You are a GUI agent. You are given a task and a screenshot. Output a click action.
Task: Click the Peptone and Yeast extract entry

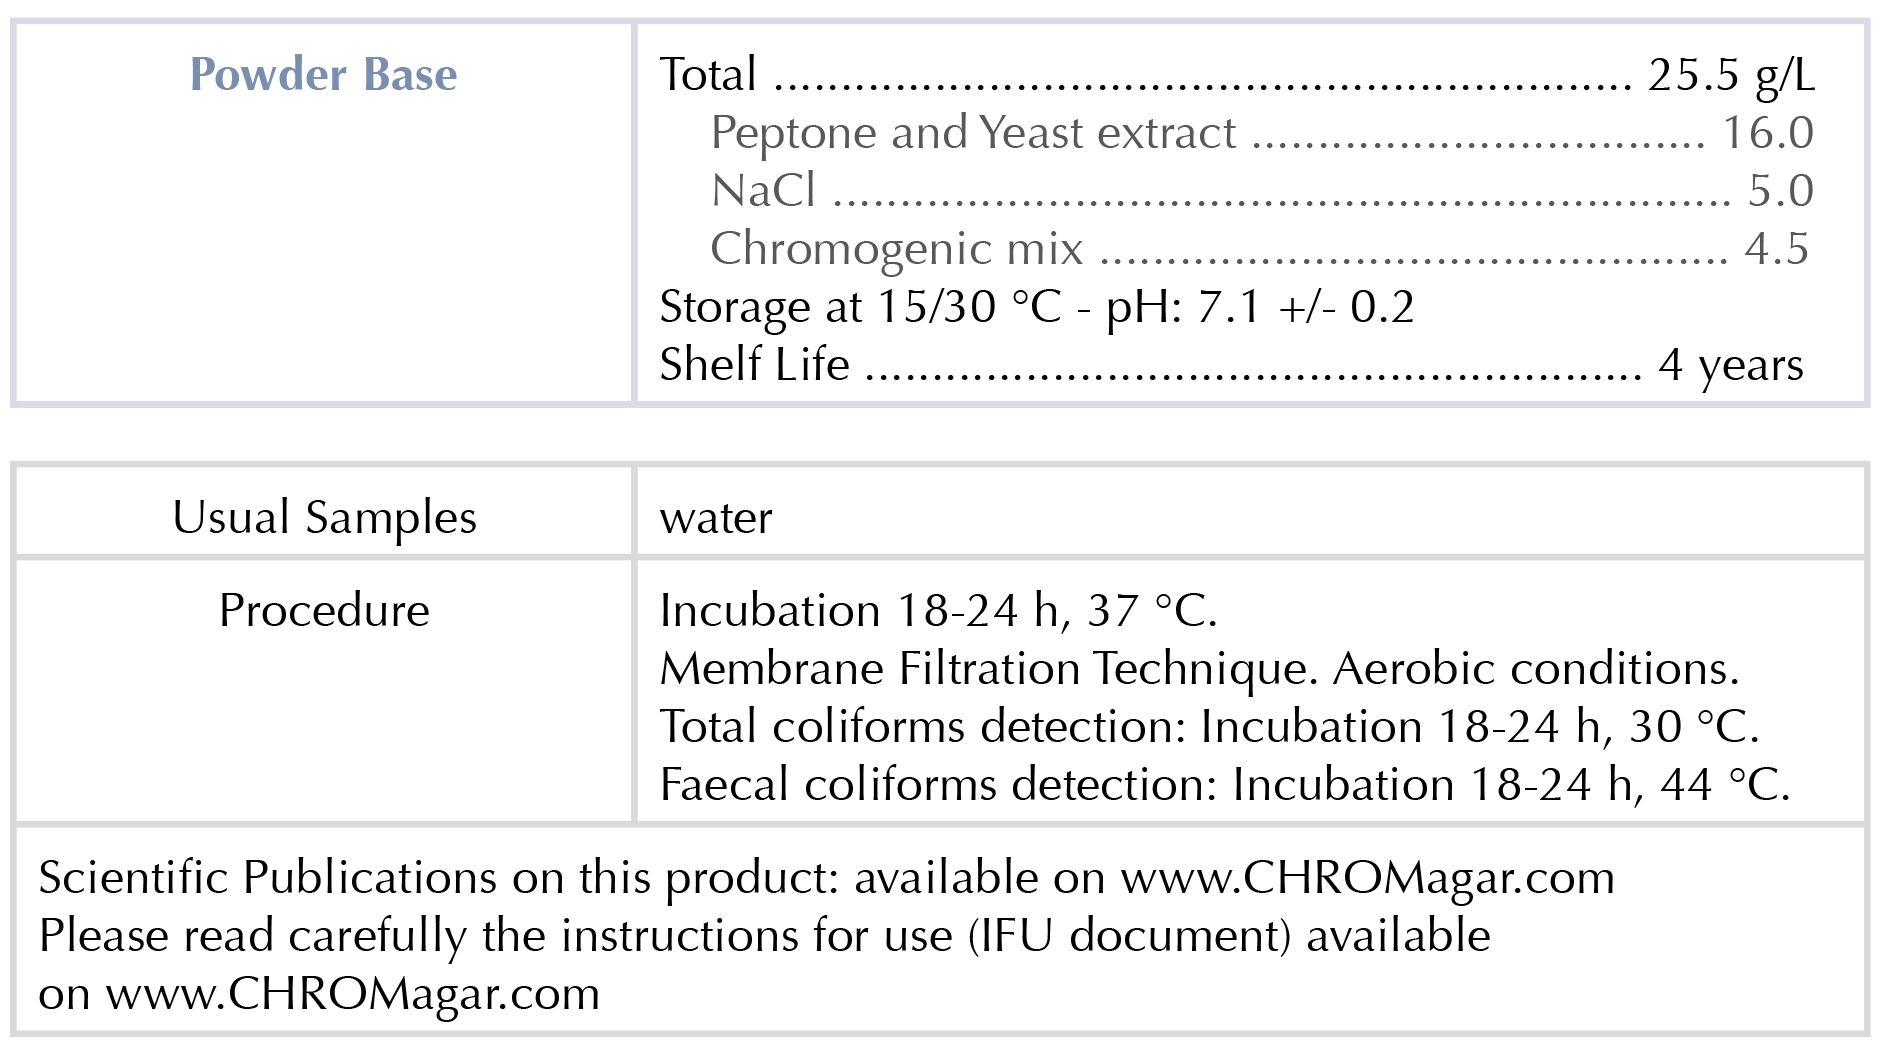[973, 133]
